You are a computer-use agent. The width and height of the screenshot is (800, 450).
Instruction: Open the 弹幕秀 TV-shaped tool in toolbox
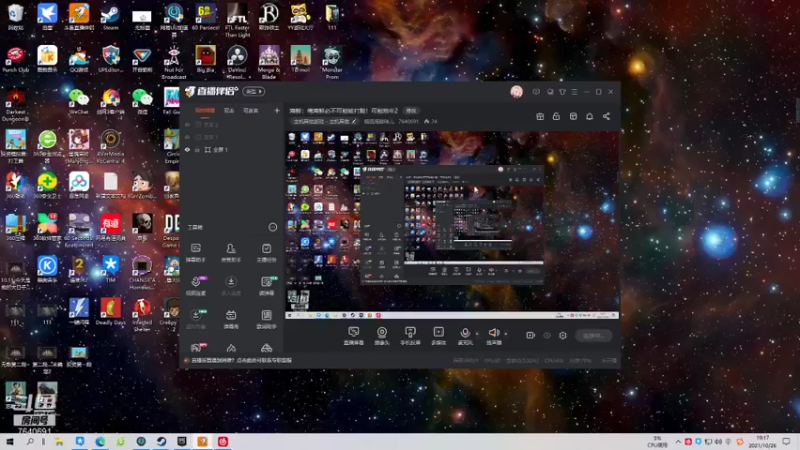(231, 319)
